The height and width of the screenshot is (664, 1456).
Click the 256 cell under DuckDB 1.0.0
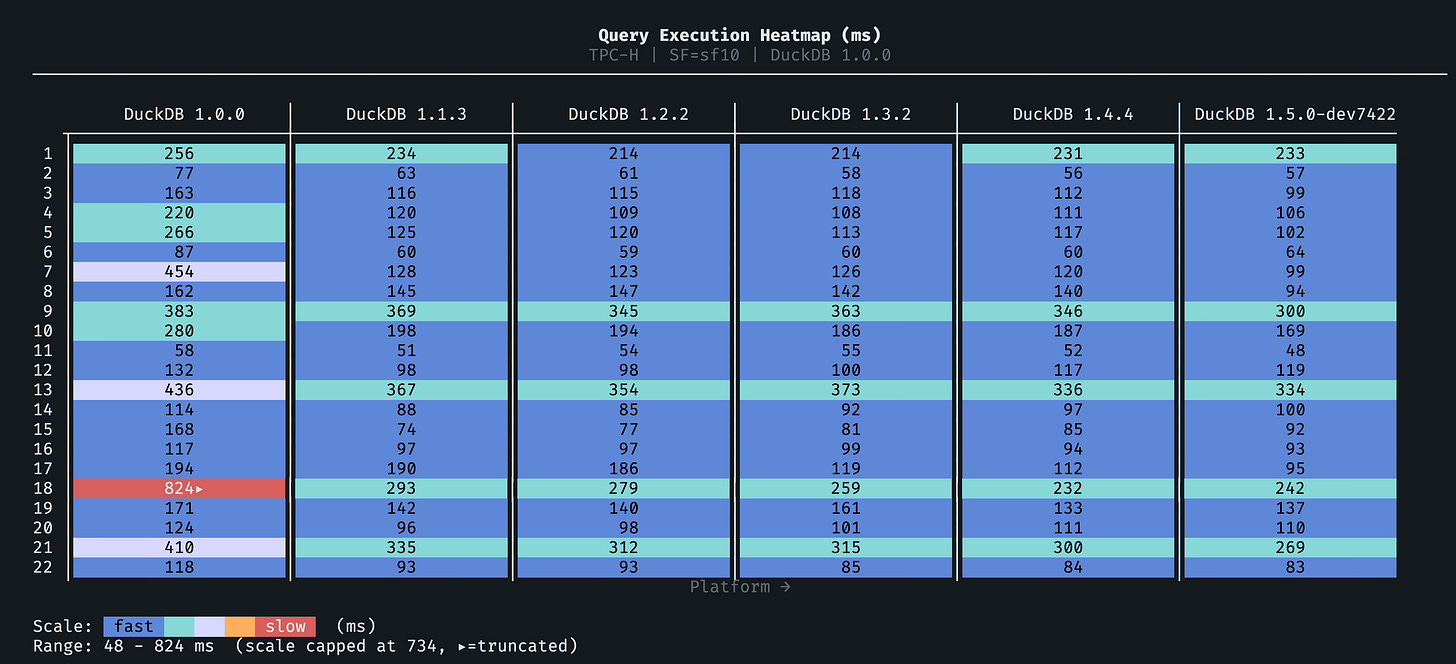tap(180, 154)
